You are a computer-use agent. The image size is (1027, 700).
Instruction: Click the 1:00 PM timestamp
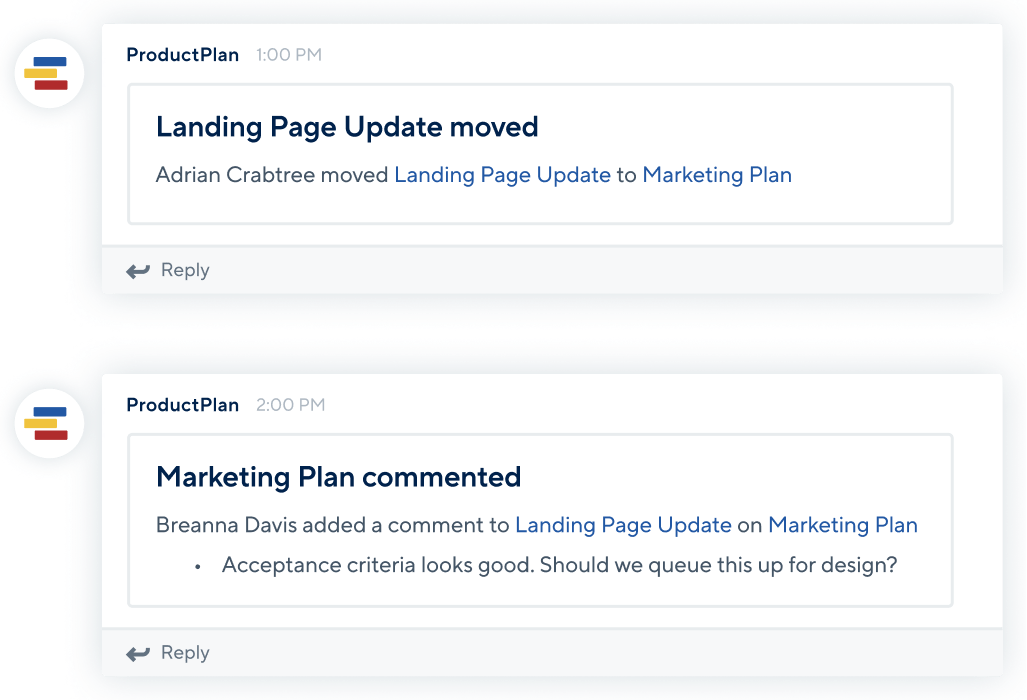[289, 55]
